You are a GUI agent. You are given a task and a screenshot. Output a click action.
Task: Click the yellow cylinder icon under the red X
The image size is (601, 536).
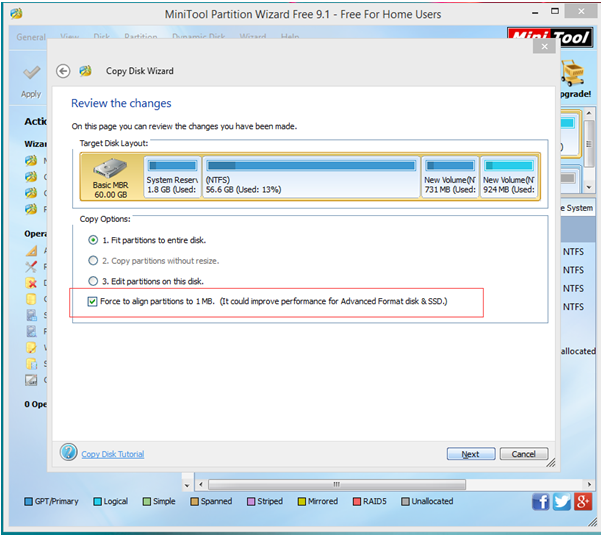[31, 299]
